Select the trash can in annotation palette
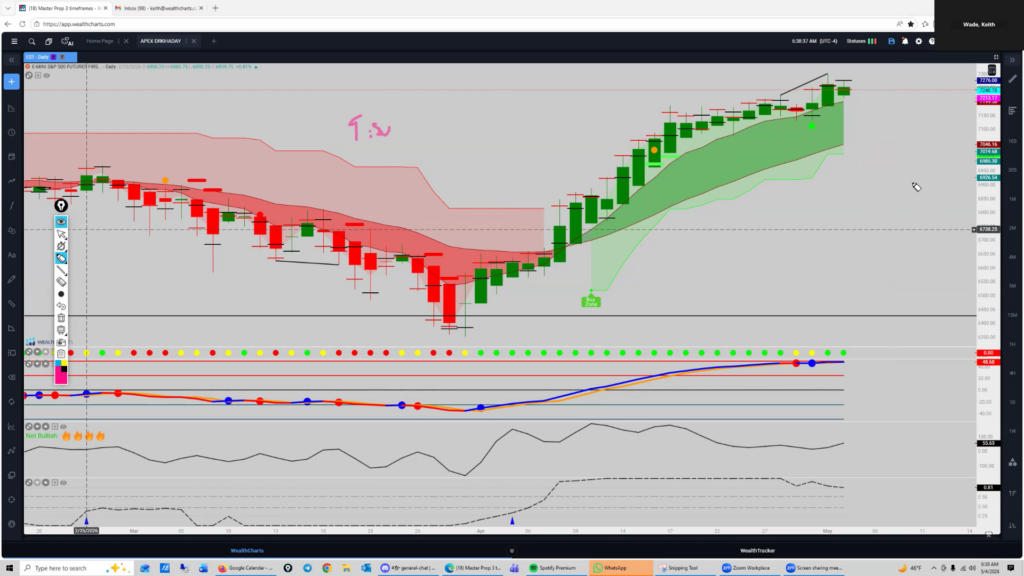 (61, 318)
